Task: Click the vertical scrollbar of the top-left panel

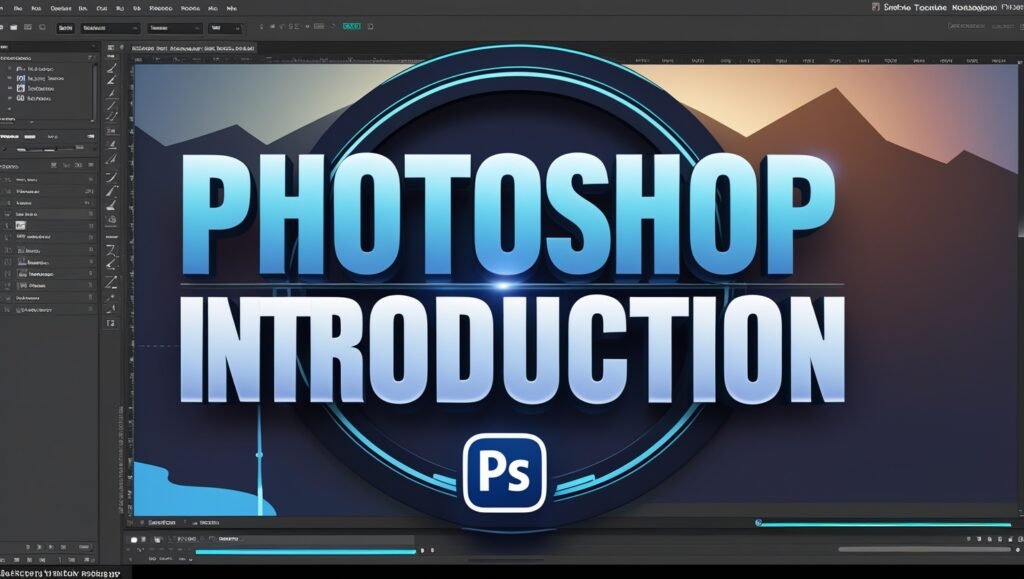Action: (94, 91)
